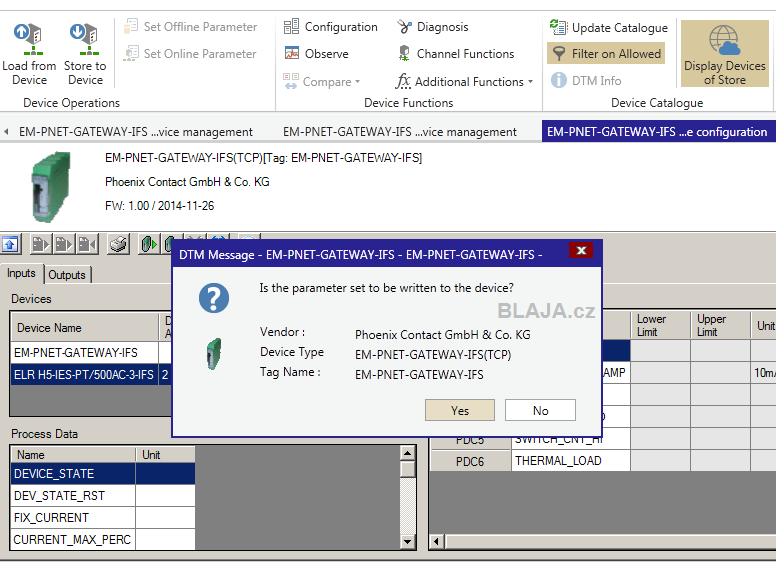Open Channel Functions
The width and height of the screenshot is (776, 562).
tap(456, 53)
